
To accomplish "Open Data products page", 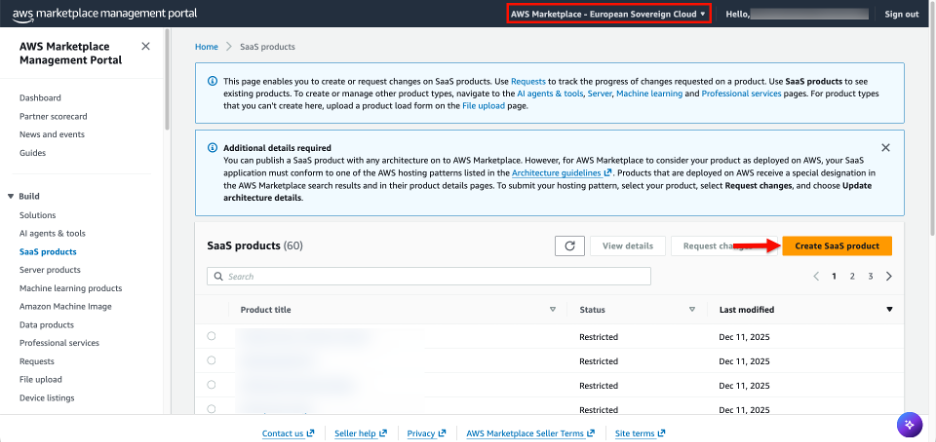I will point(47,325).
